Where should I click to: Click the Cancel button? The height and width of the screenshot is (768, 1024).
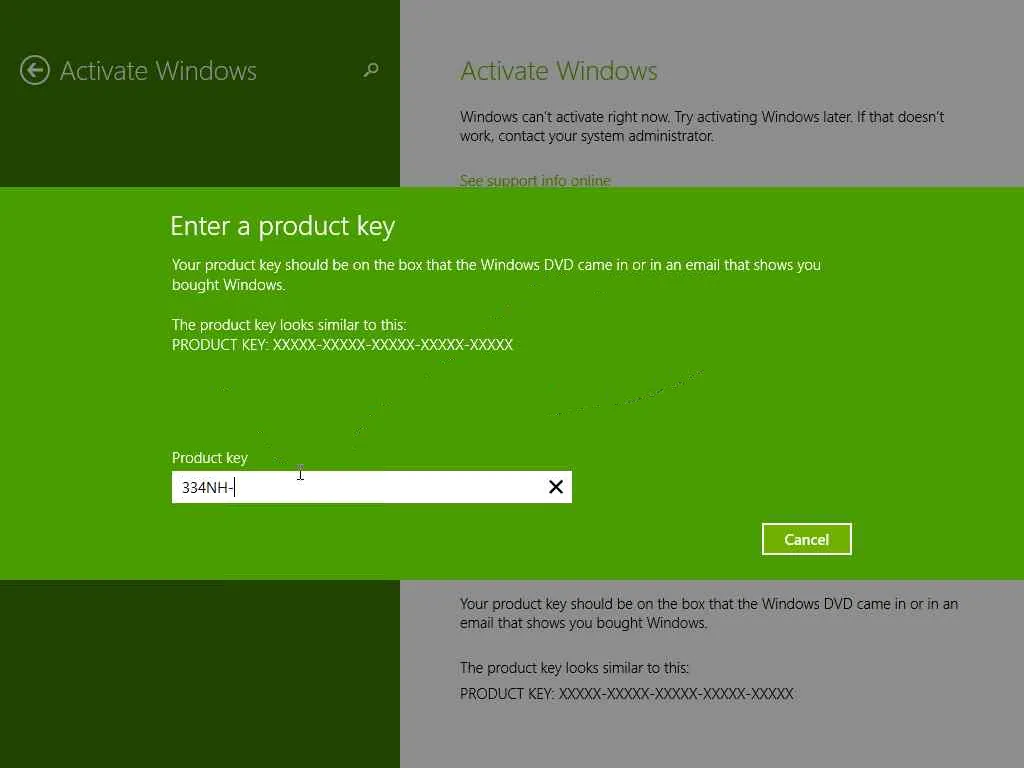tap(807, 539)
